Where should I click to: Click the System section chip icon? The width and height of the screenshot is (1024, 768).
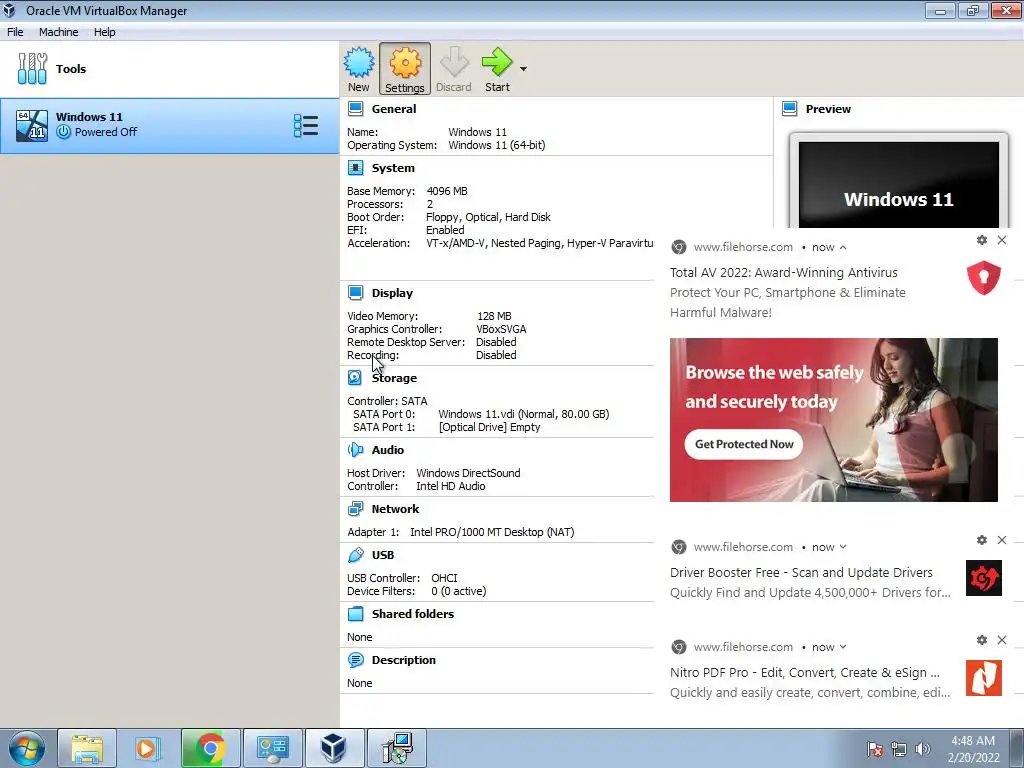tap(355, 168)
